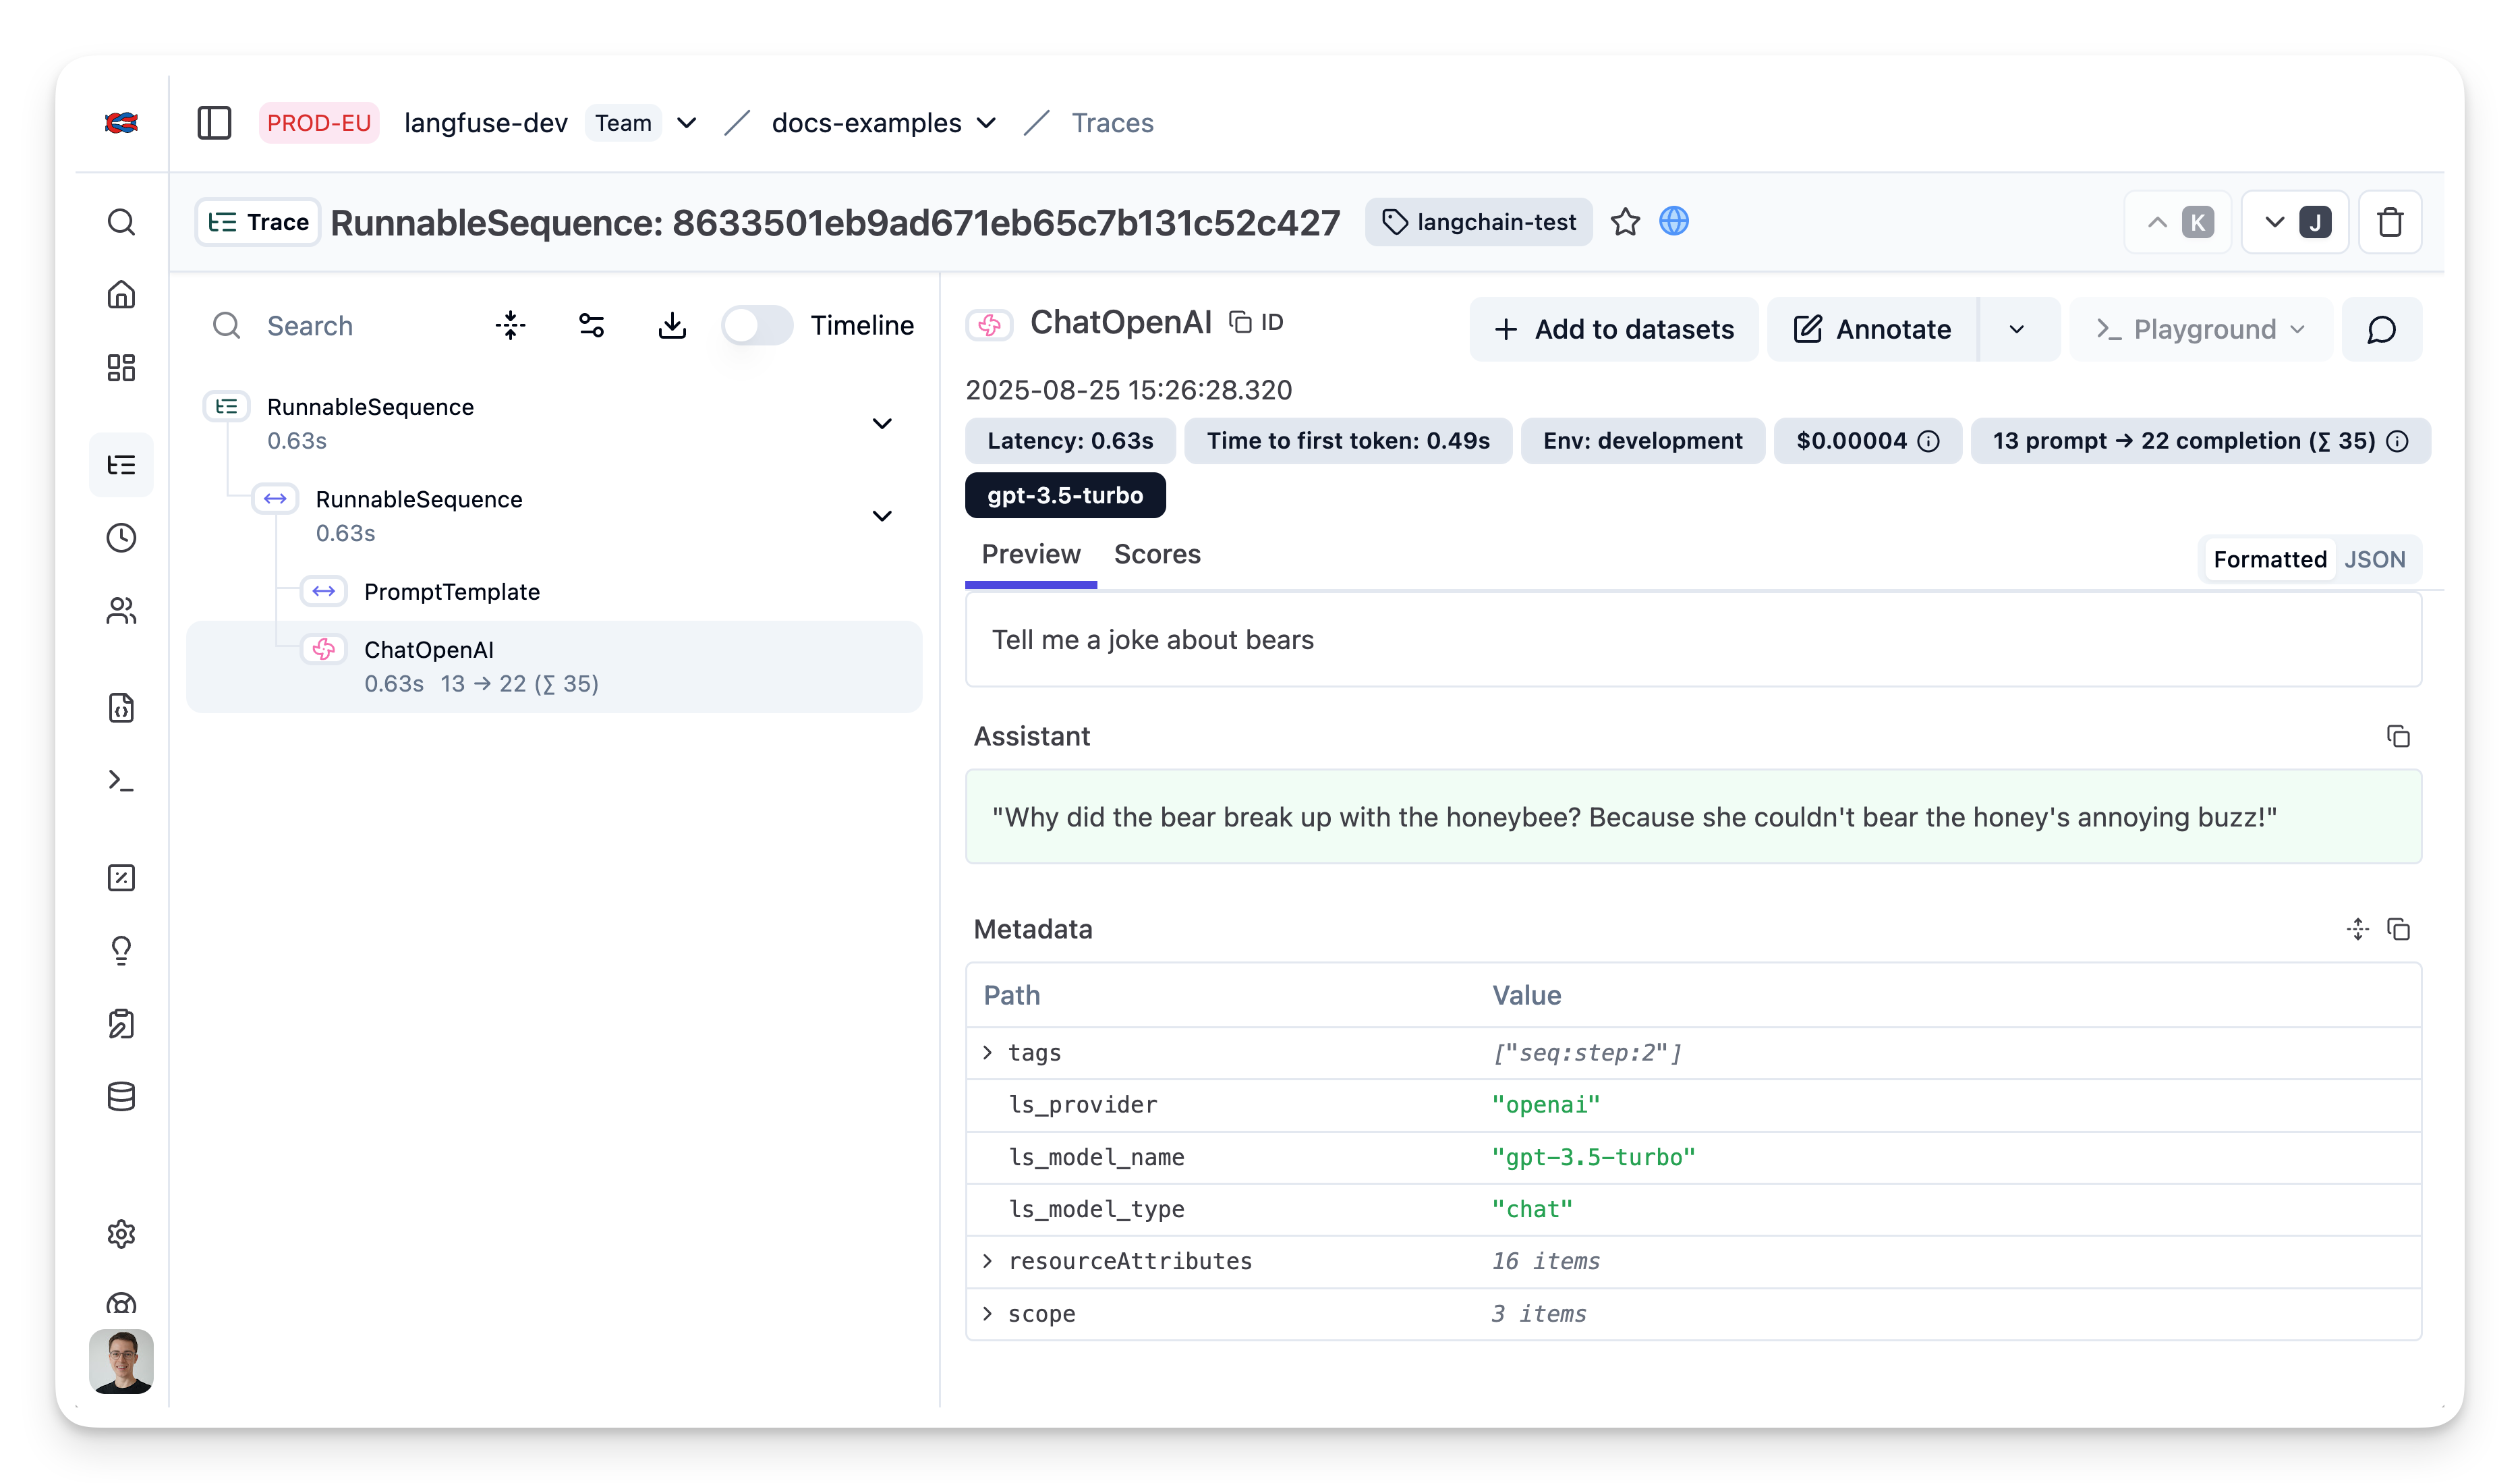Collapse the top RunnableSequence node
Screen dimensions: 2520x1483
click(x=882, y=424)
